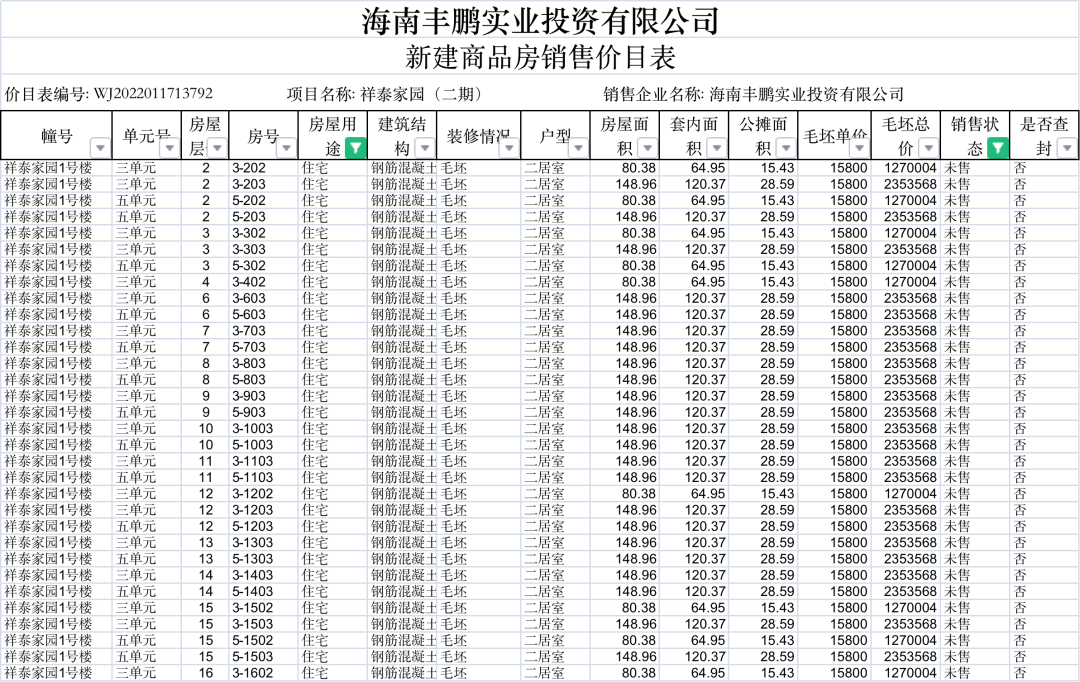Image resolution: width=1080 pixels, height=682 pixels.
Task: Select the 价目表编号 WJ2022011713792 cell
Action: point(109,94)
